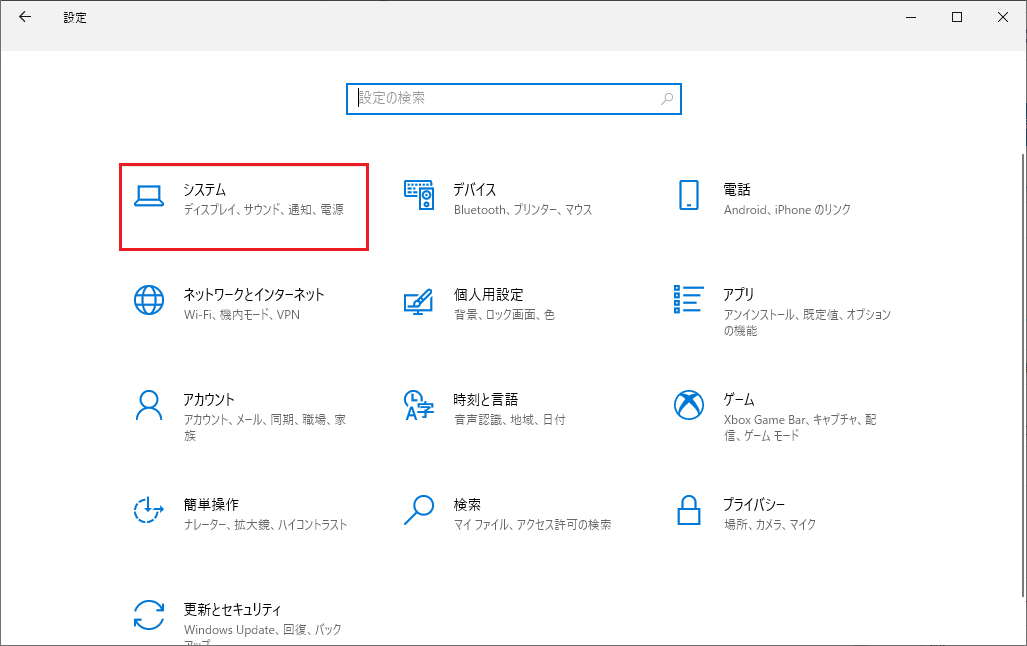Go back using the back arrow
Viewport: 1027px width, 646px height.
[x=25, y=17]
